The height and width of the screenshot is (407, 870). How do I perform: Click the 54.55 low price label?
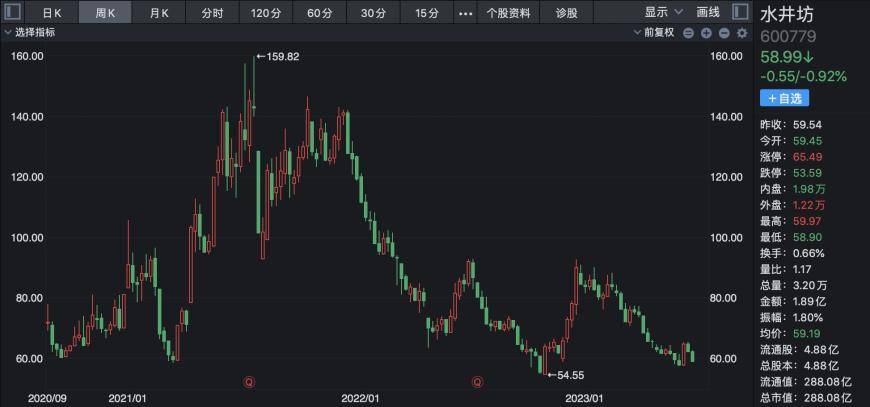pos(566,375)
